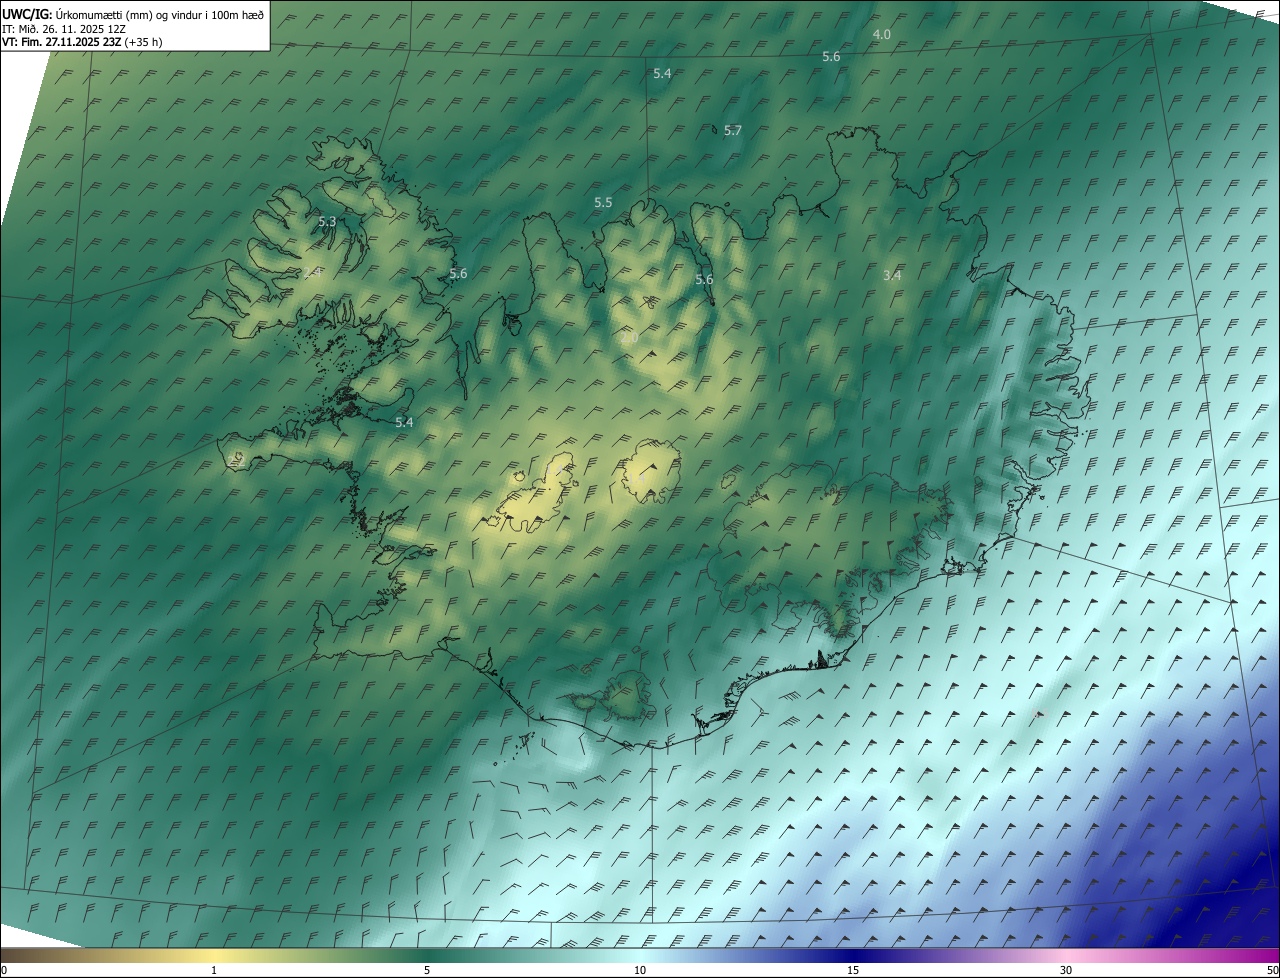Select the initialization time line 'IT: Mið. 26. 11. 2025 12Z'
The width and height of the screenshot is (1280, 978).
tap(63, 29)
